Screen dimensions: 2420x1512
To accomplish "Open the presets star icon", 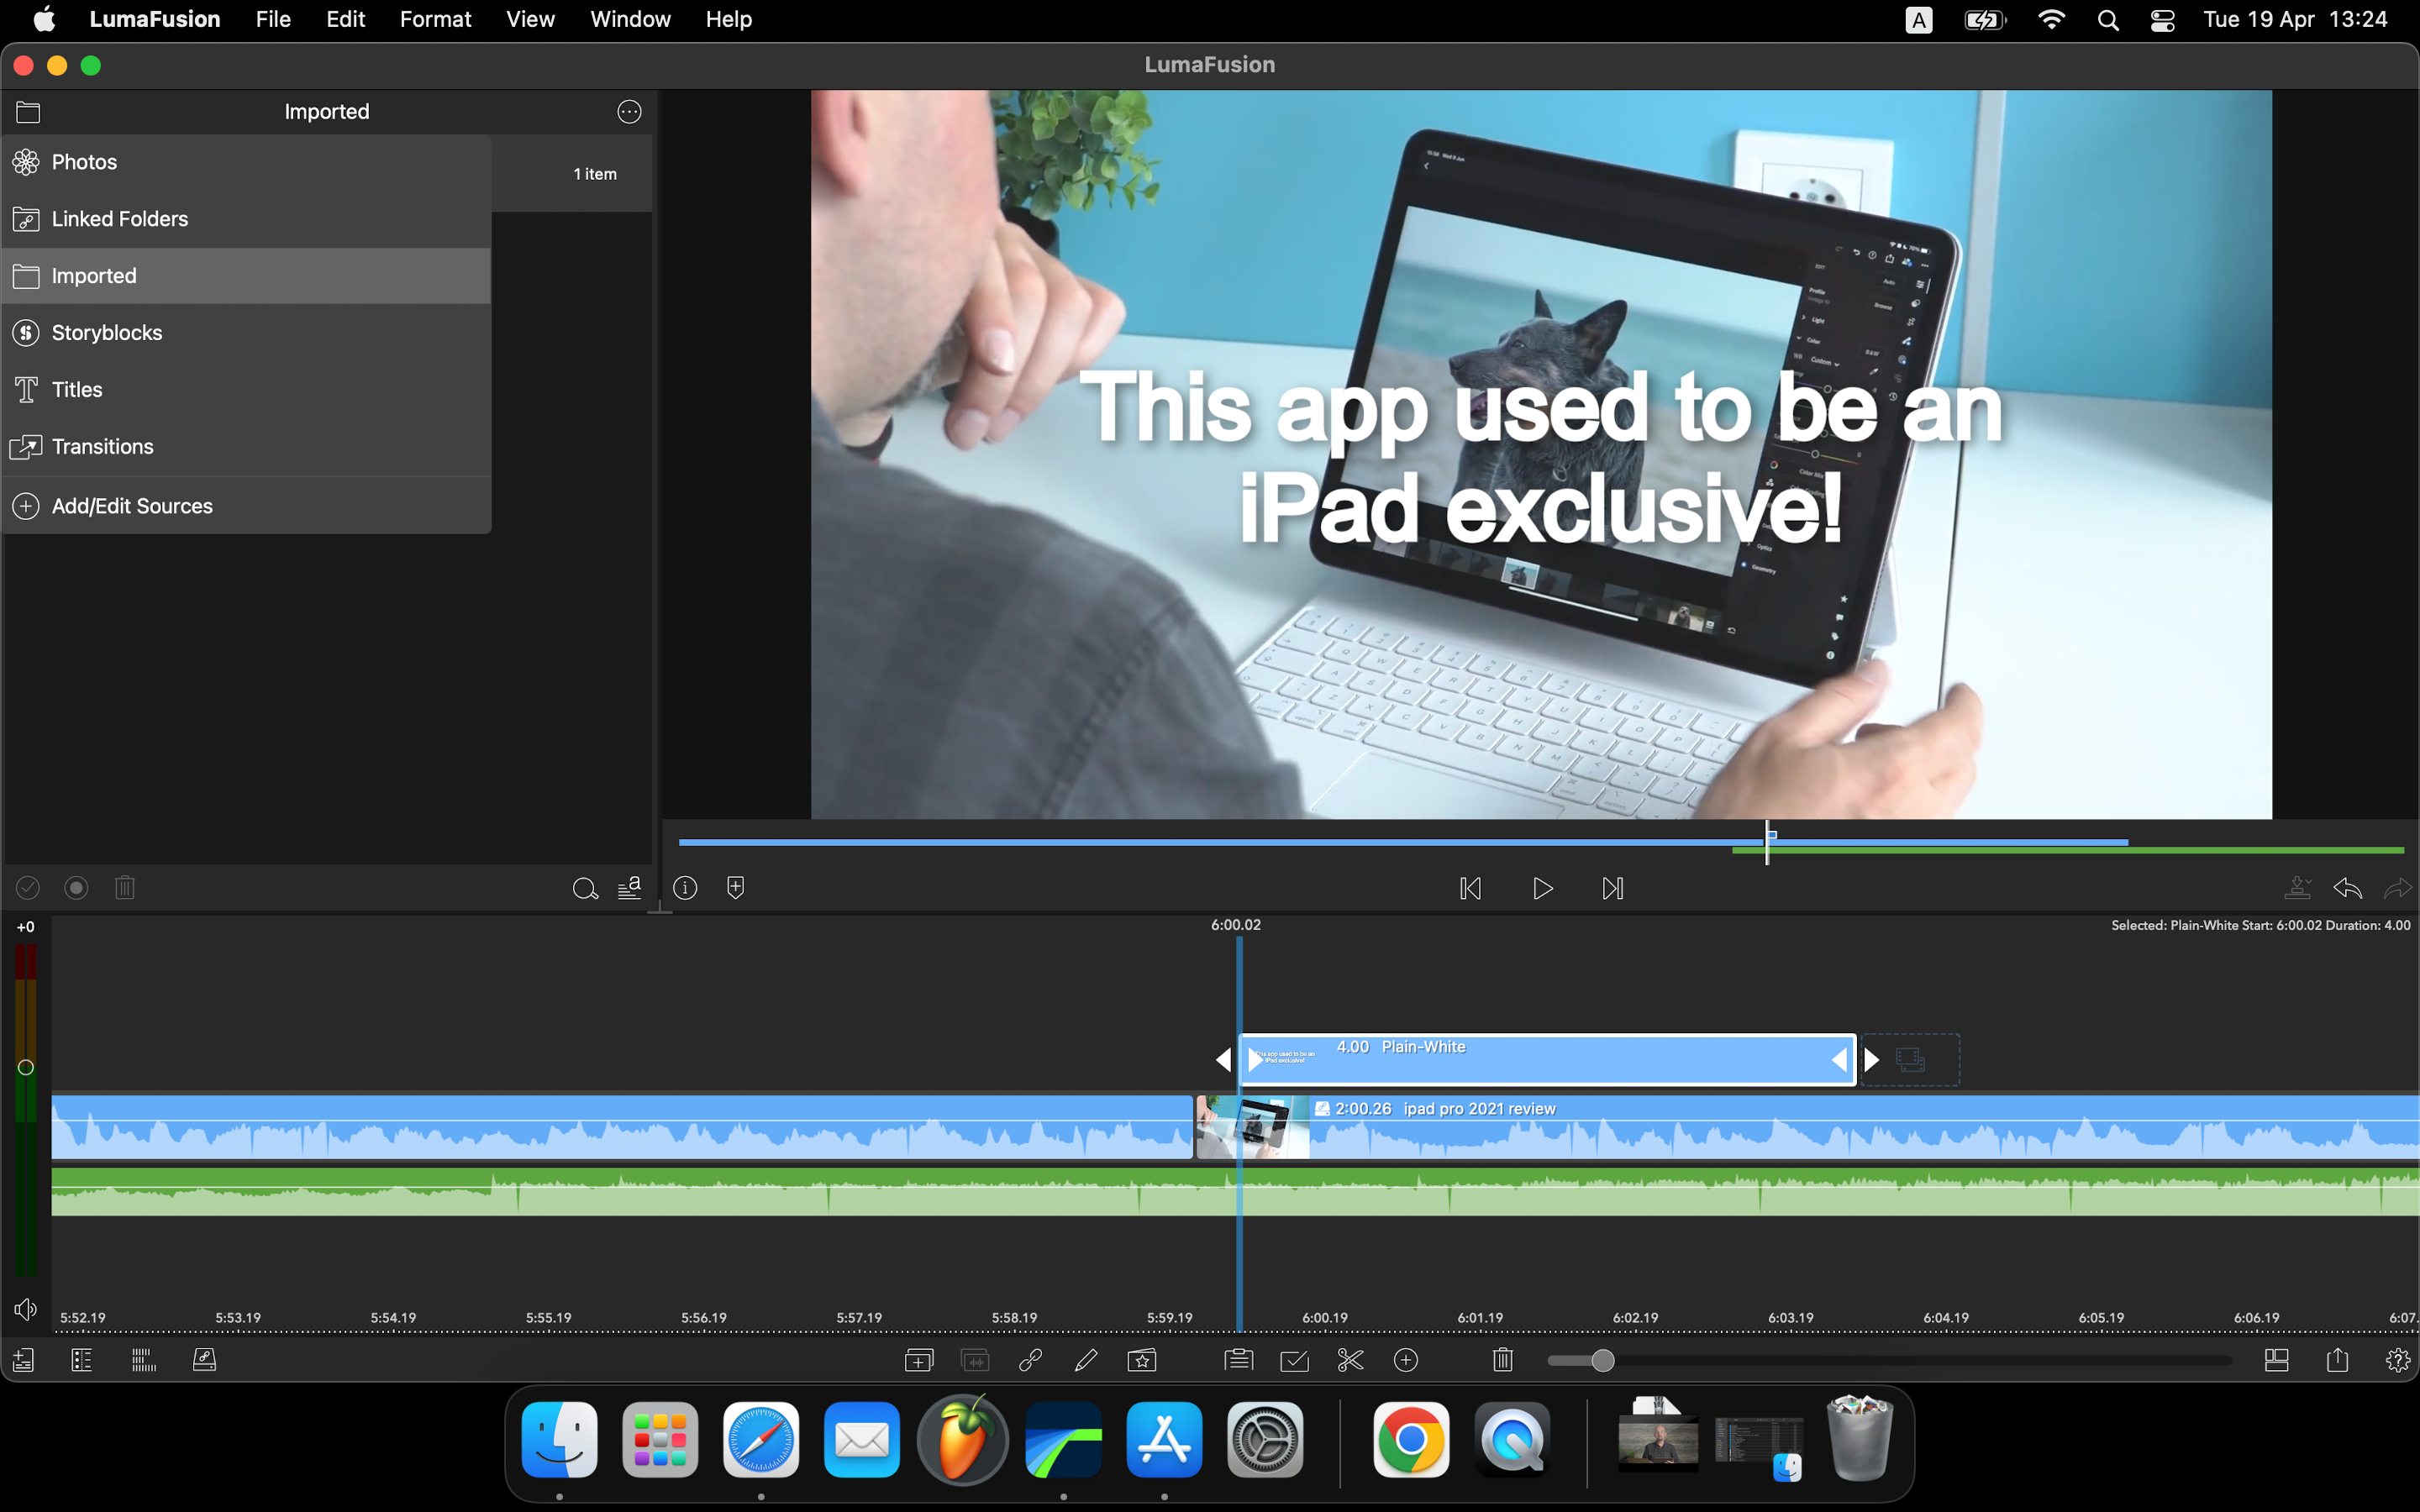I will [1142, 1361].
